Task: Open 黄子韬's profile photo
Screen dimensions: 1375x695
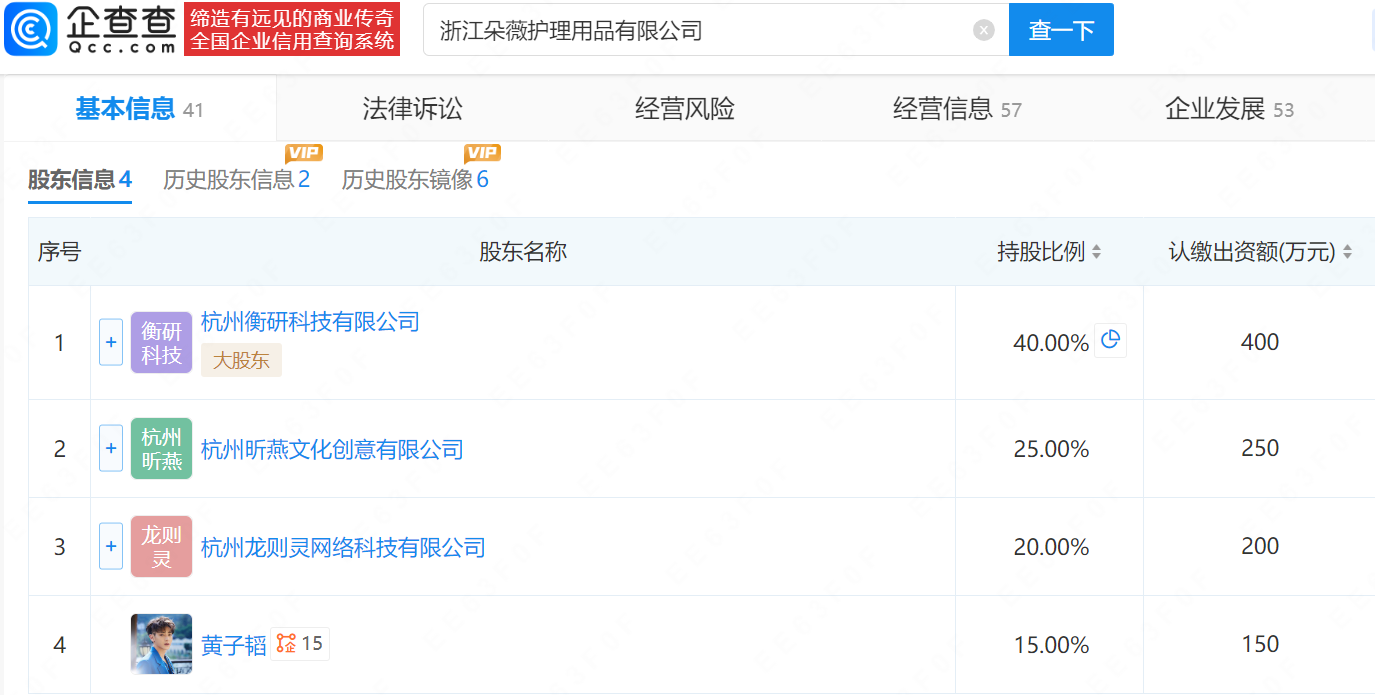Action: click(x=161, y=644)
